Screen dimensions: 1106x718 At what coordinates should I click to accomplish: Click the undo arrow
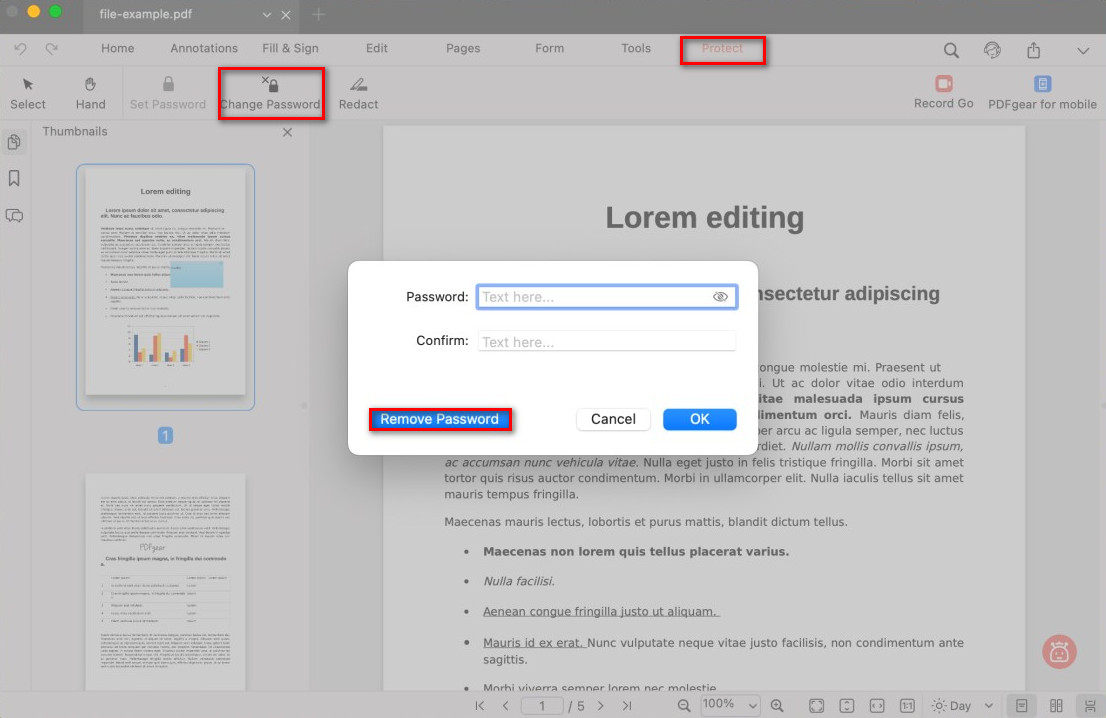click(x=20, y=49)
